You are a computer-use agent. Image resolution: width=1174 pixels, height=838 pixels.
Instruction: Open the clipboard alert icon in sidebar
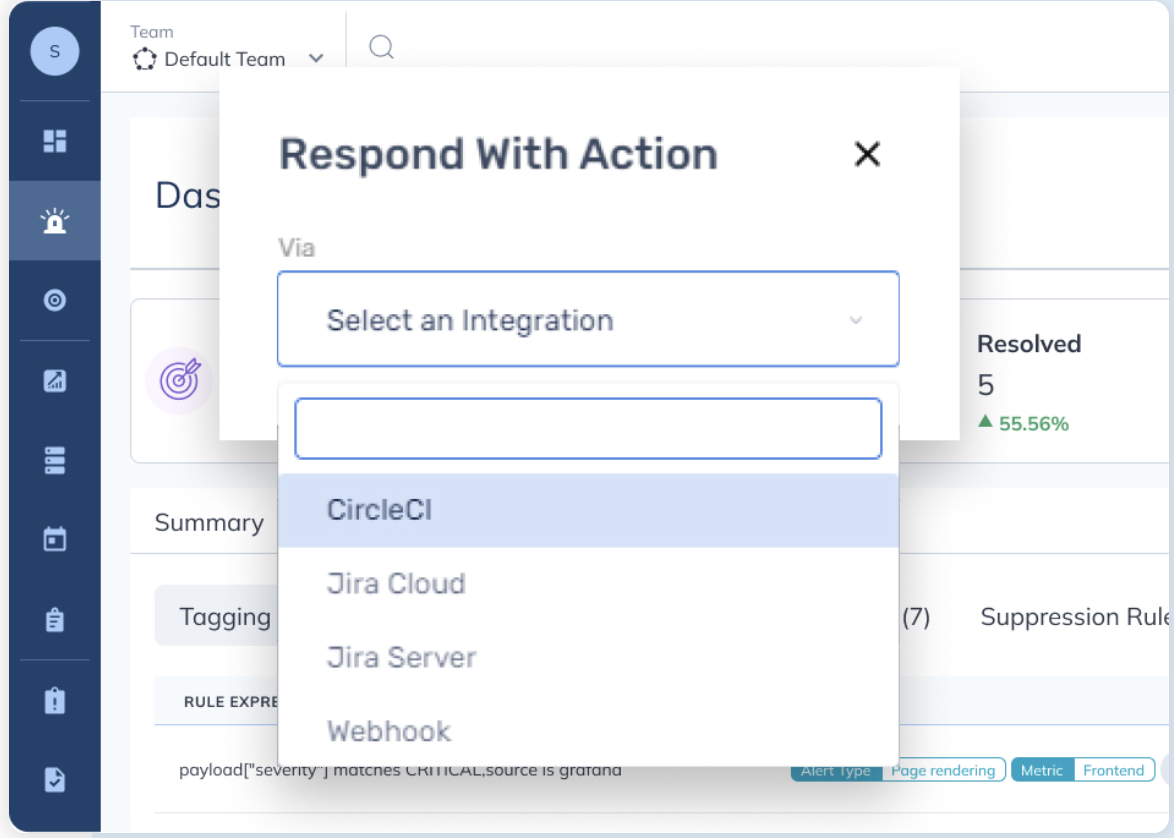click(54, 700)
